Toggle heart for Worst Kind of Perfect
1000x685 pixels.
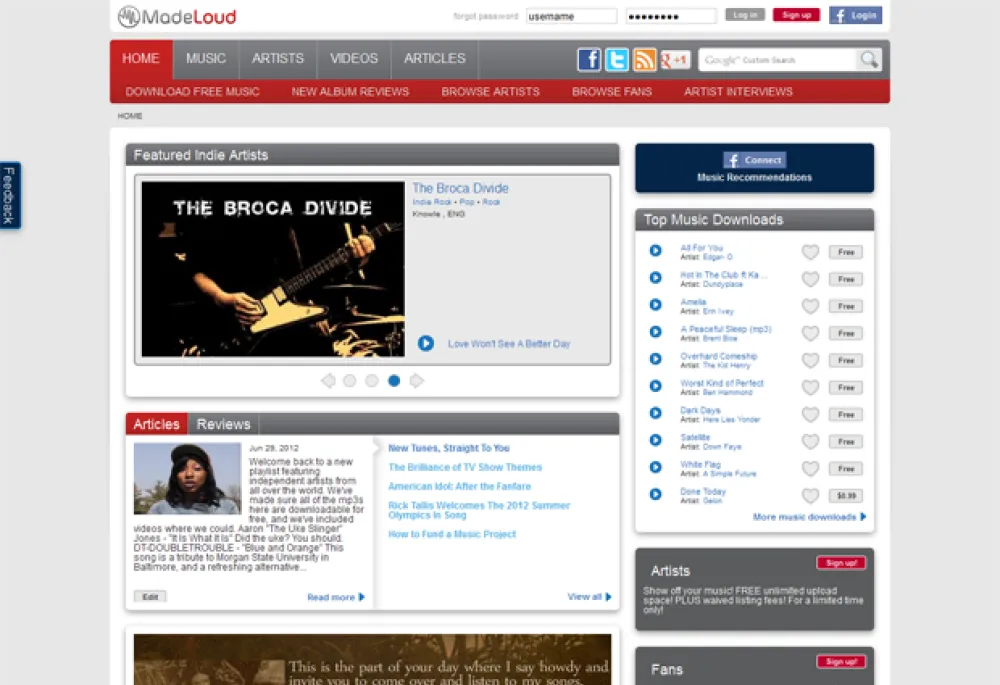coord(810,387)
